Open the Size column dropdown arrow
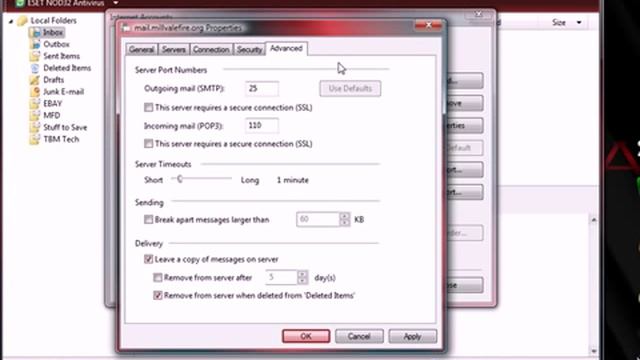The width and height of the screenshot is (640, 360). 579,22
